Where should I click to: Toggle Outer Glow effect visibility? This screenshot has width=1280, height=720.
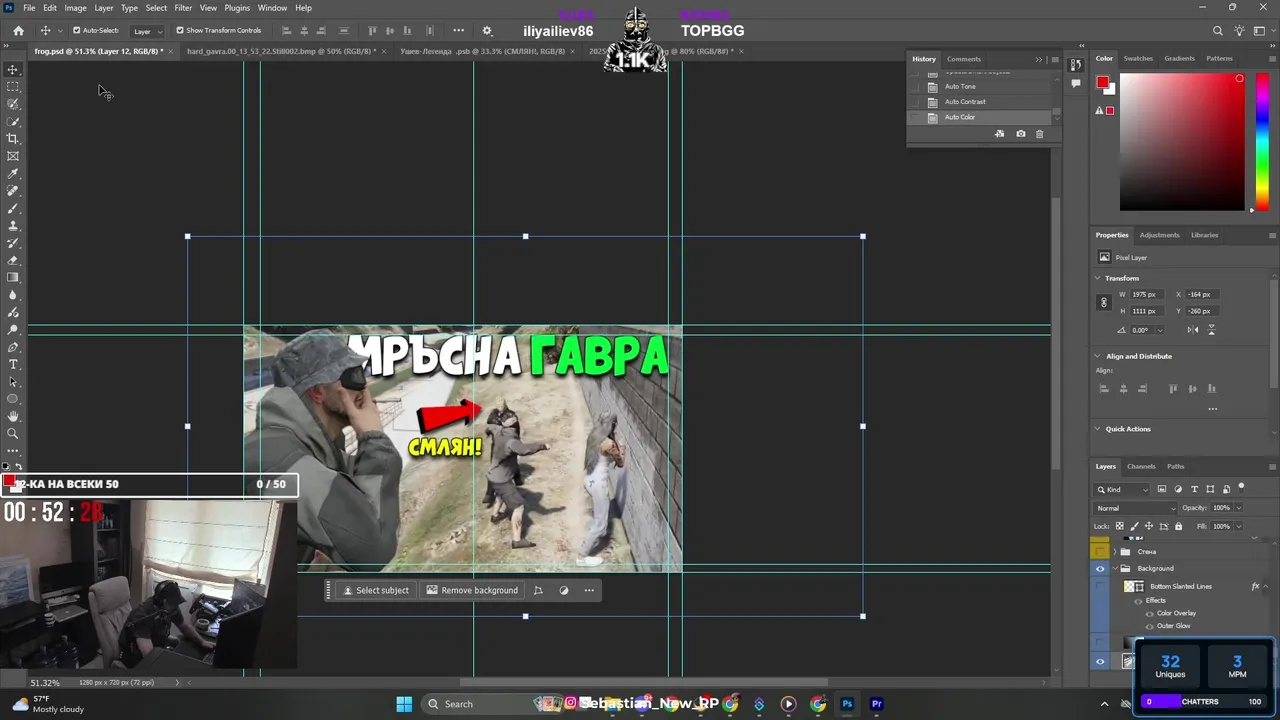(1149, 626)
